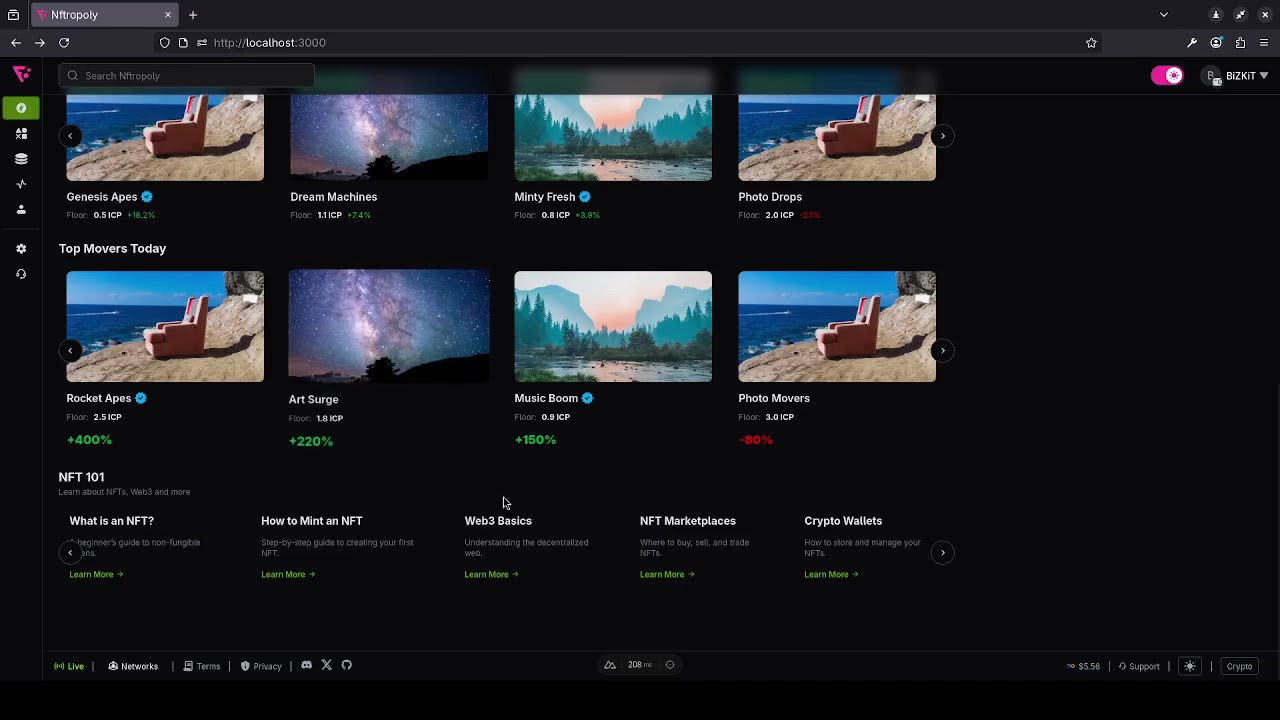Click the Photo Movers collection name

(x=774, y=398)
